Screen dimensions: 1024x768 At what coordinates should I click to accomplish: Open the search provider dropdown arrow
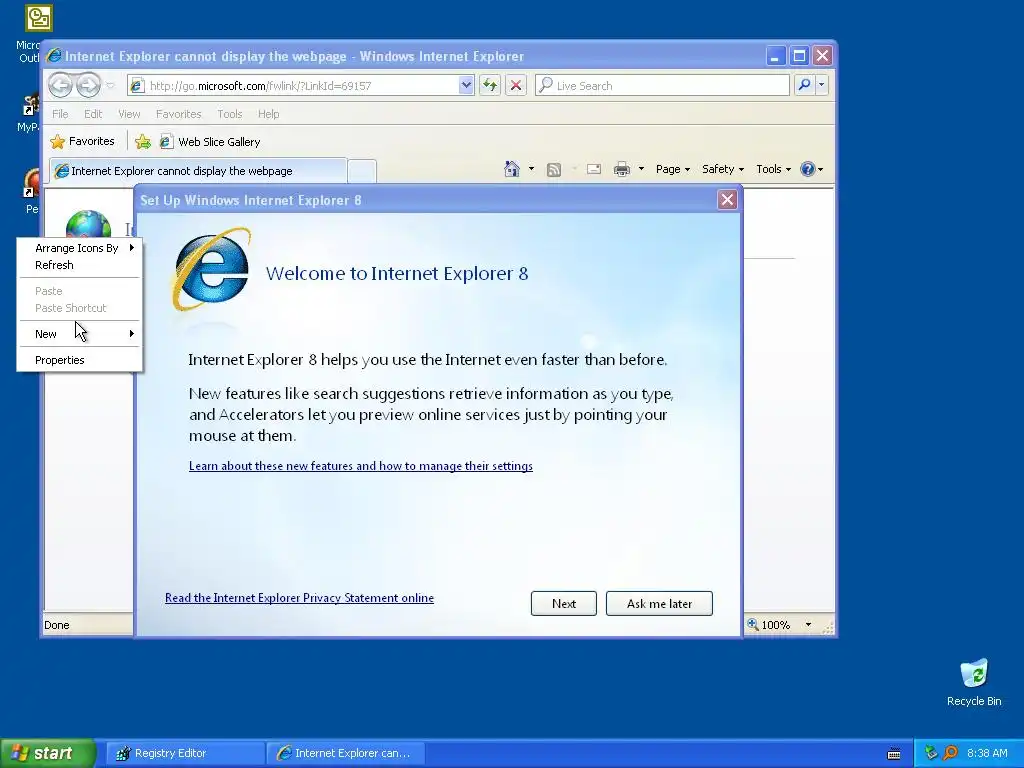pos(822,85)
